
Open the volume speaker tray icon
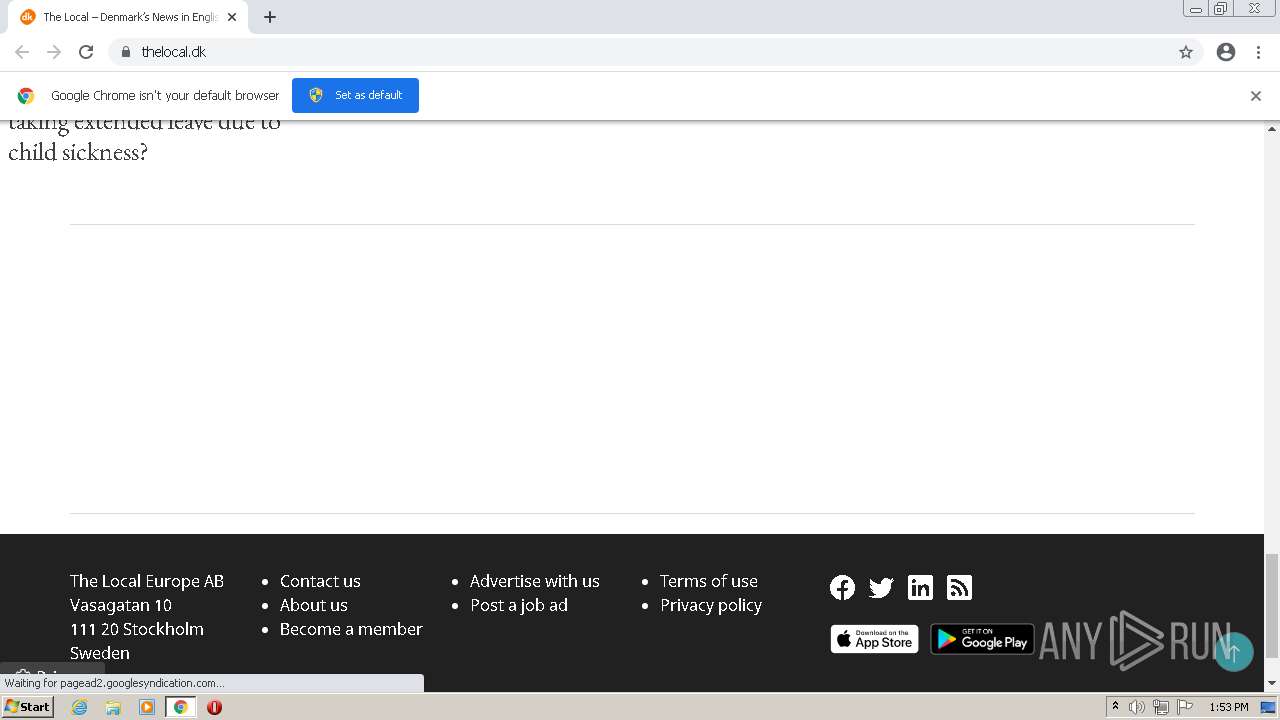coord(1137,707)
